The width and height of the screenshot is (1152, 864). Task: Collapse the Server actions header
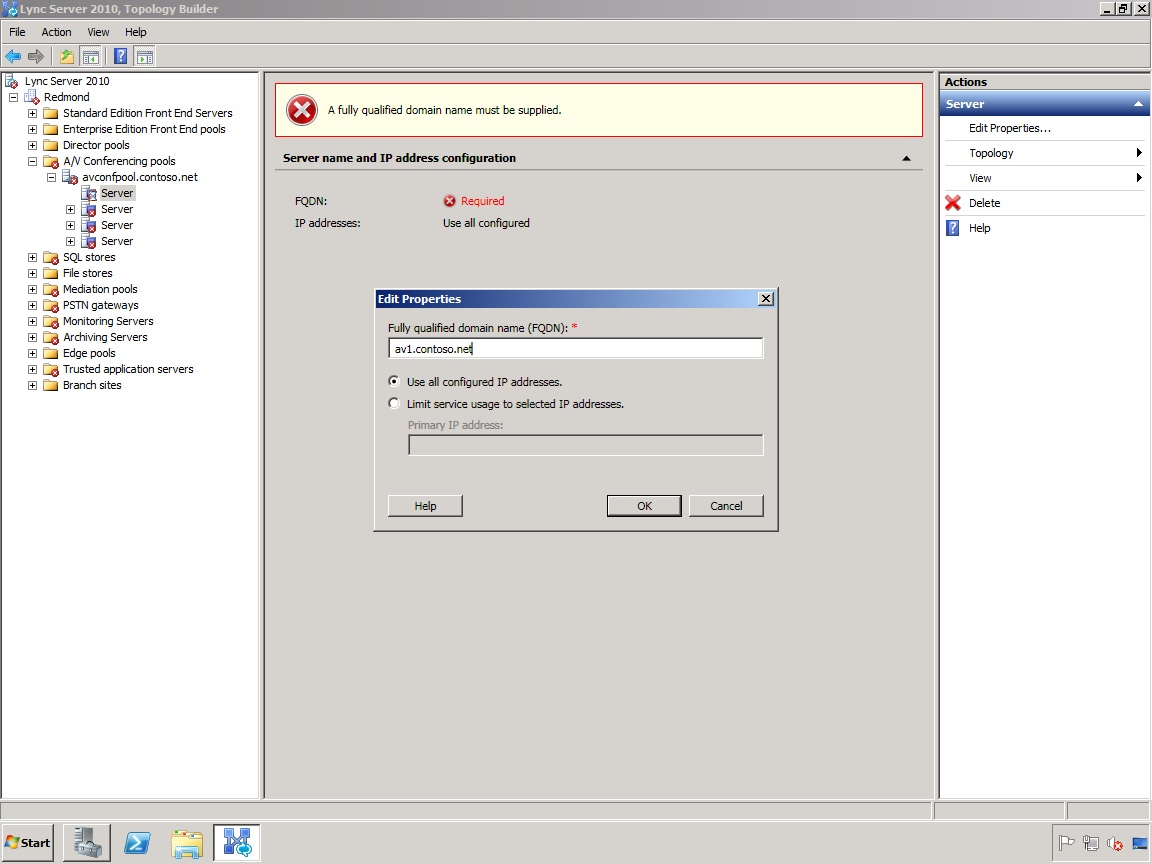[1138, 104]
